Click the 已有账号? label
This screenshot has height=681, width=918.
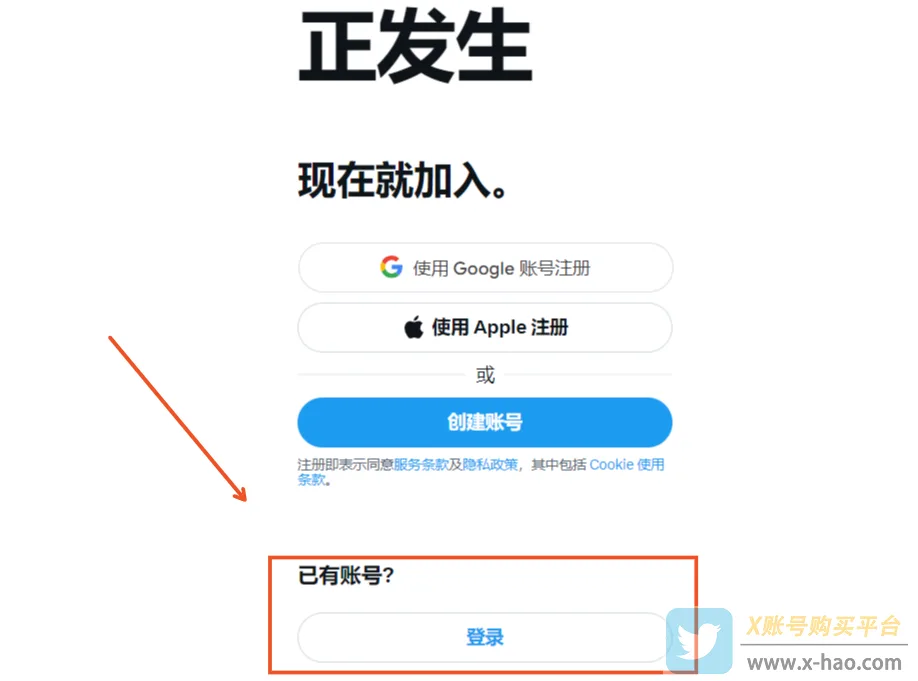(346, 576)
